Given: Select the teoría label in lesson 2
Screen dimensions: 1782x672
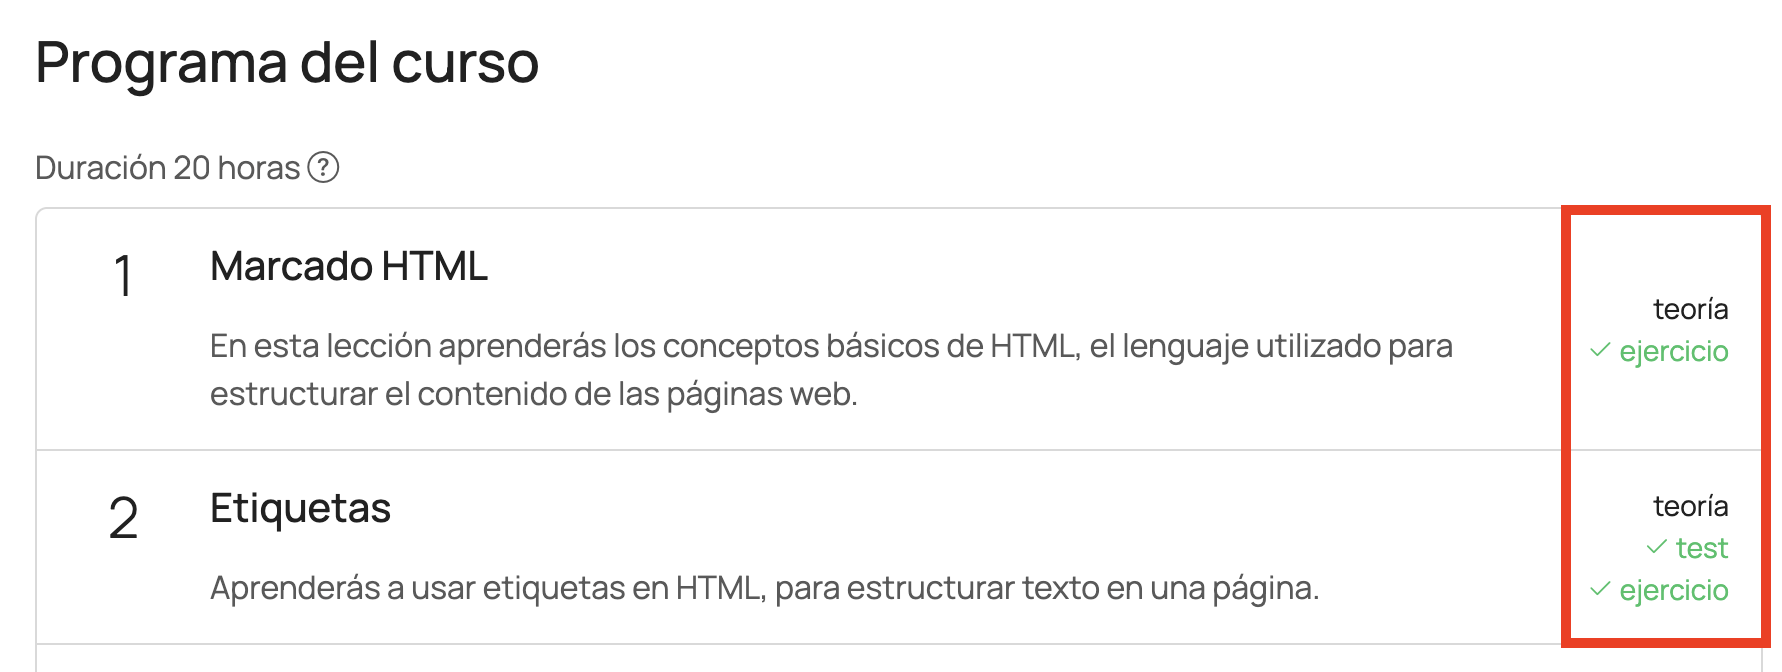Looking at the screenshot, I should tap(1690, 506).
